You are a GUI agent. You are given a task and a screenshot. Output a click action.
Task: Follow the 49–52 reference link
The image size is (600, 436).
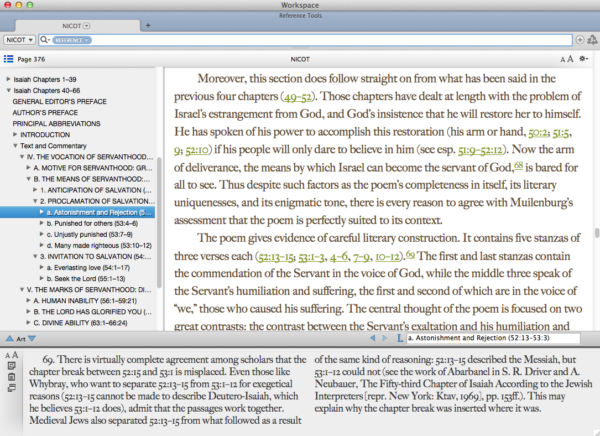click(298, 97)
